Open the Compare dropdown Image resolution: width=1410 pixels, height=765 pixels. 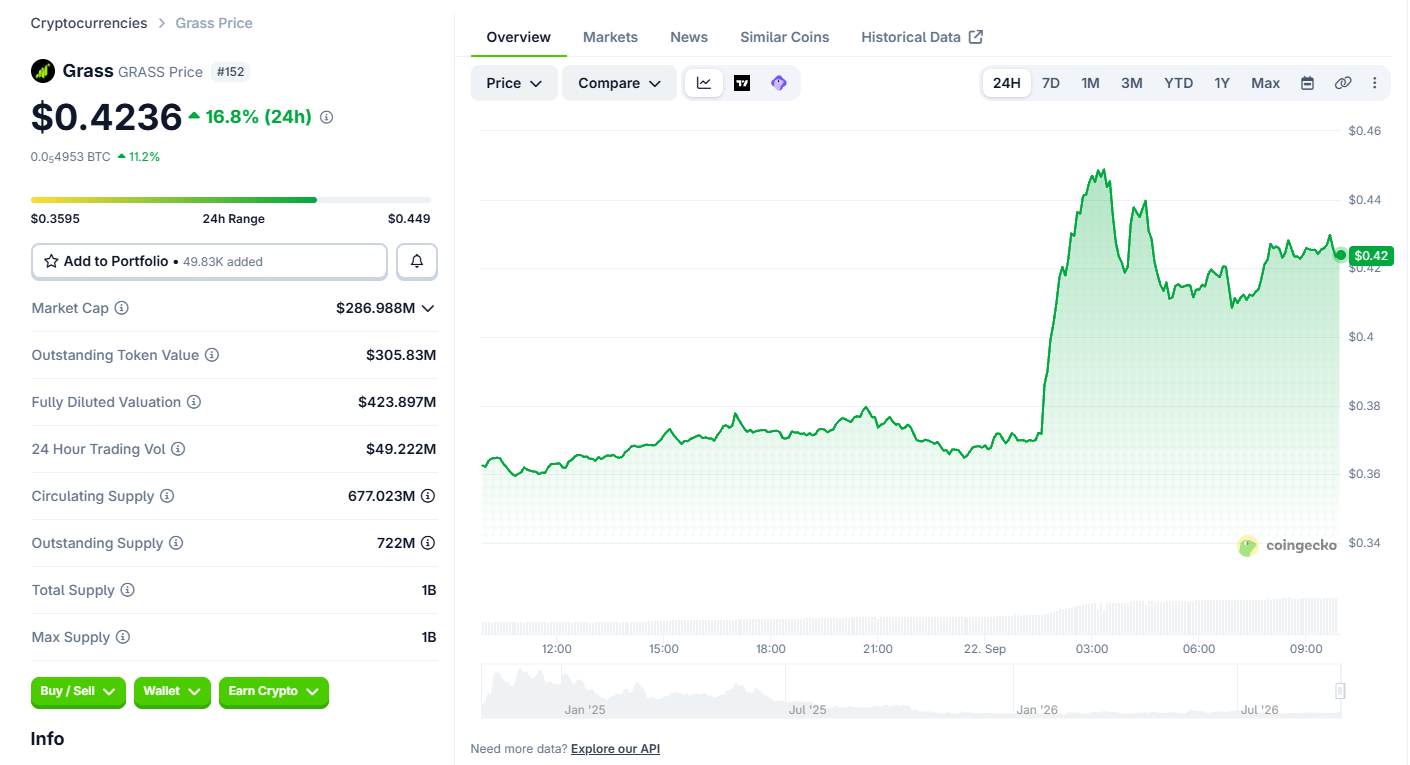[x=620, y=83]
